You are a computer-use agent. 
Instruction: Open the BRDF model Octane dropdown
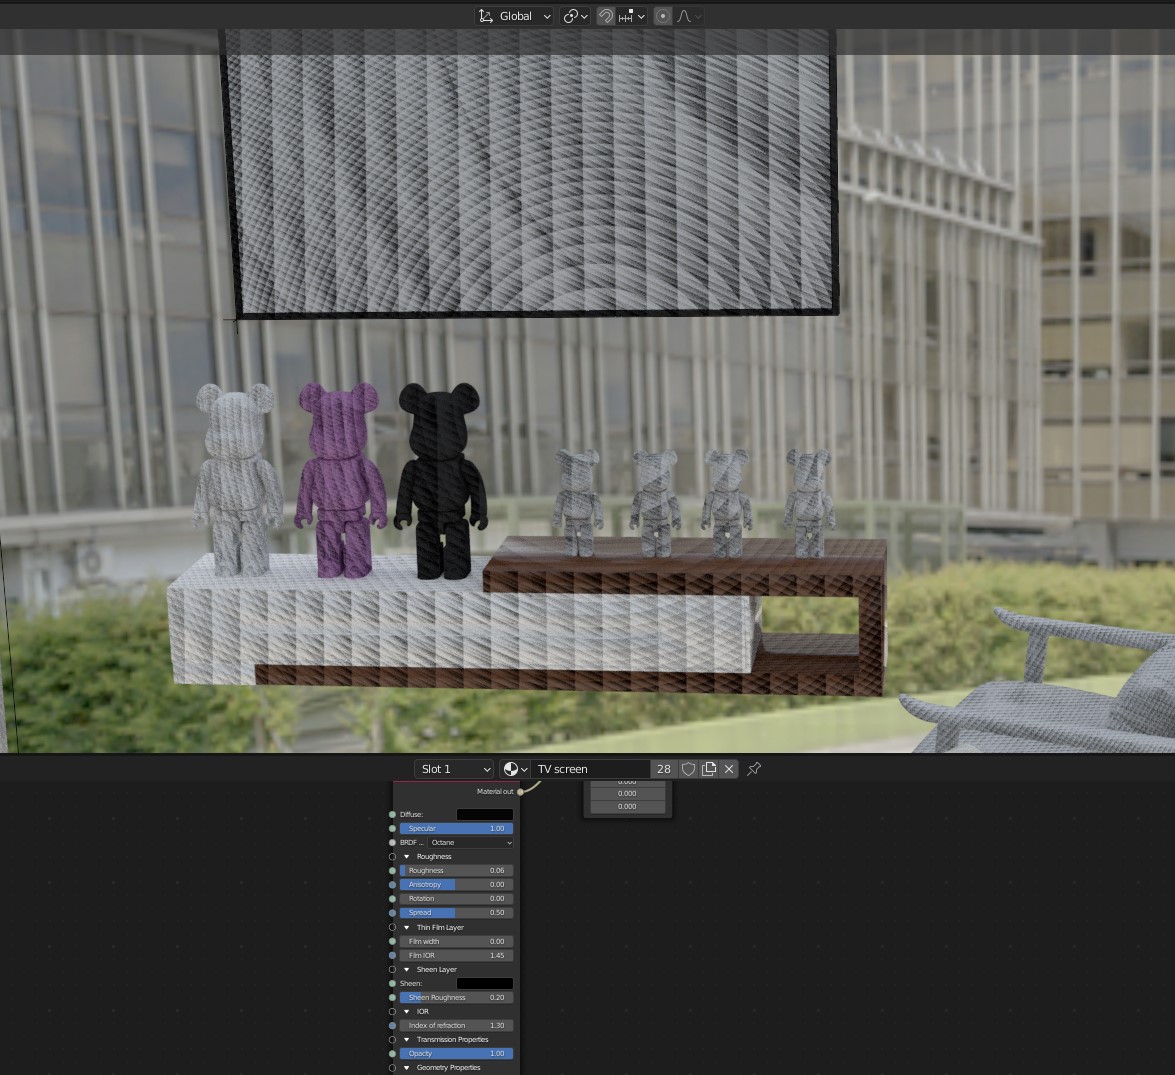click(x=471, y=843)
